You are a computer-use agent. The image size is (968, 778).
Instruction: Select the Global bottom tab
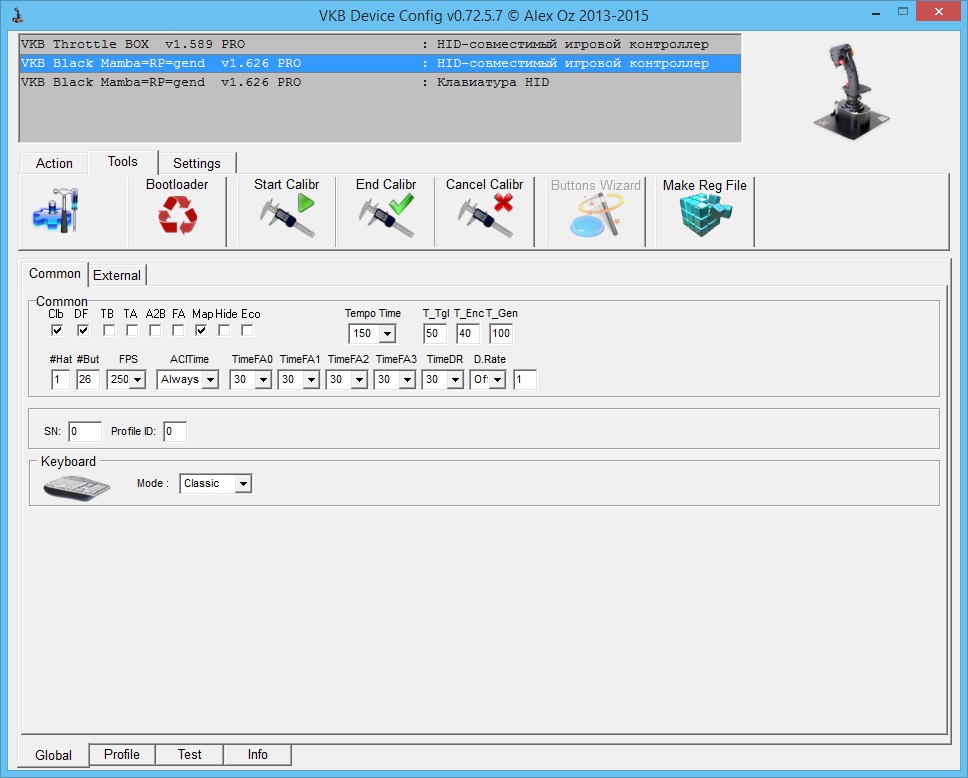pos(54,755)
